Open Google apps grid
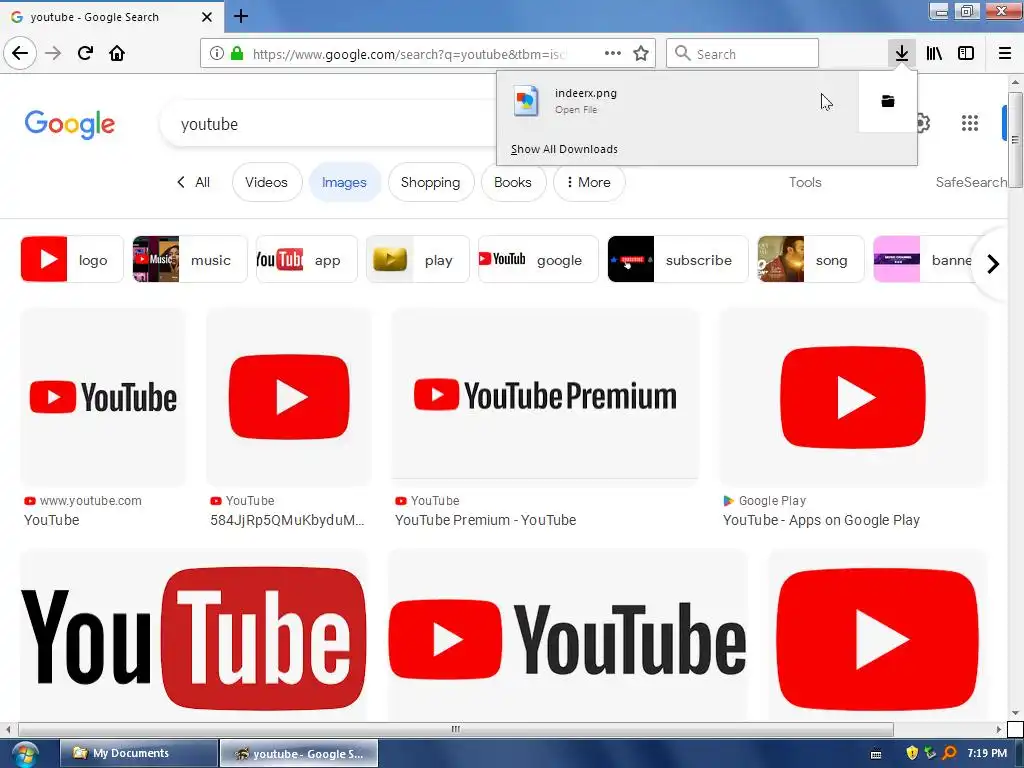Screen dimensions: 1024x768 (970, 123)
